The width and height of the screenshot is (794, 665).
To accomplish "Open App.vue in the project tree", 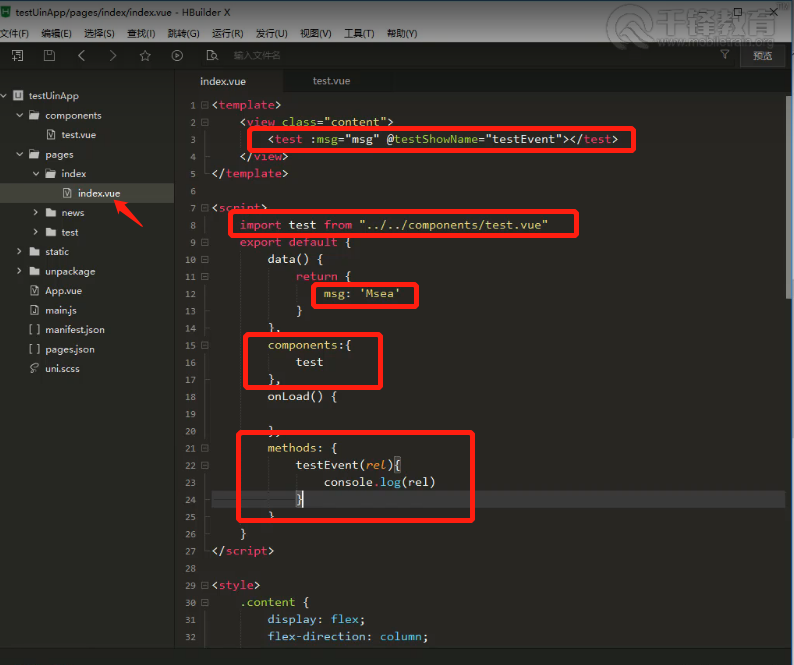I will [x=63, y=291].
